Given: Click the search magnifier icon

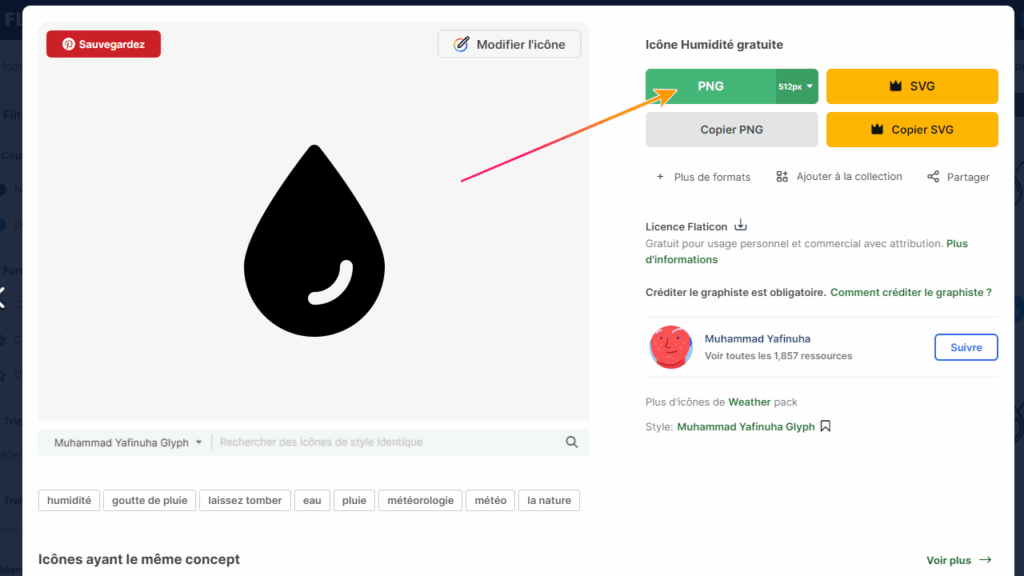Looking at the screenshot, I should [x=571, y=442].
